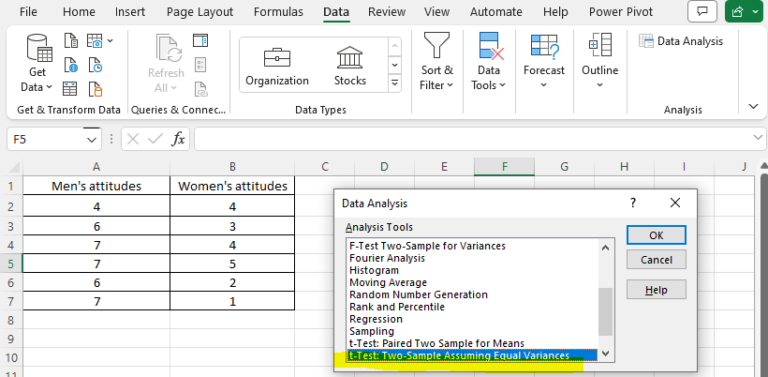Screen dimensions: 768x377
Task: Click From Web icon
Action: pyautogui.click(x=71, y=65)
